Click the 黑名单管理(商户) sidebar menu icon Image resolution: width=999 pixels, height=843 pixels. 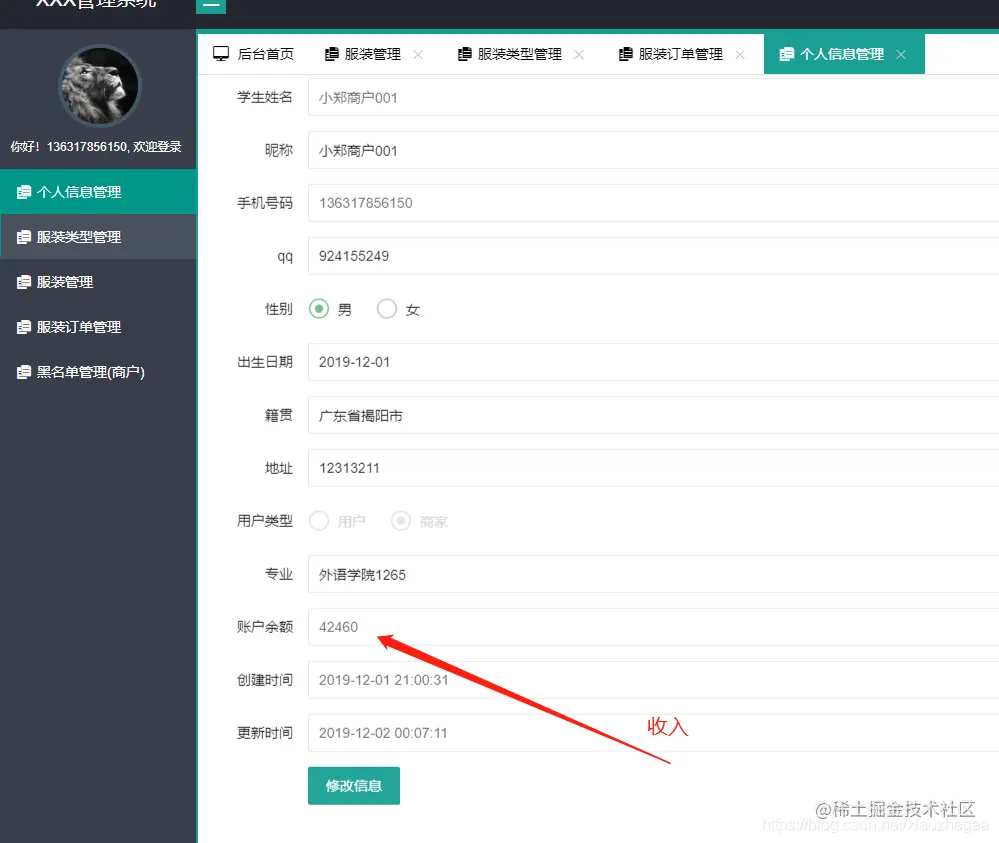click(22, 371)
